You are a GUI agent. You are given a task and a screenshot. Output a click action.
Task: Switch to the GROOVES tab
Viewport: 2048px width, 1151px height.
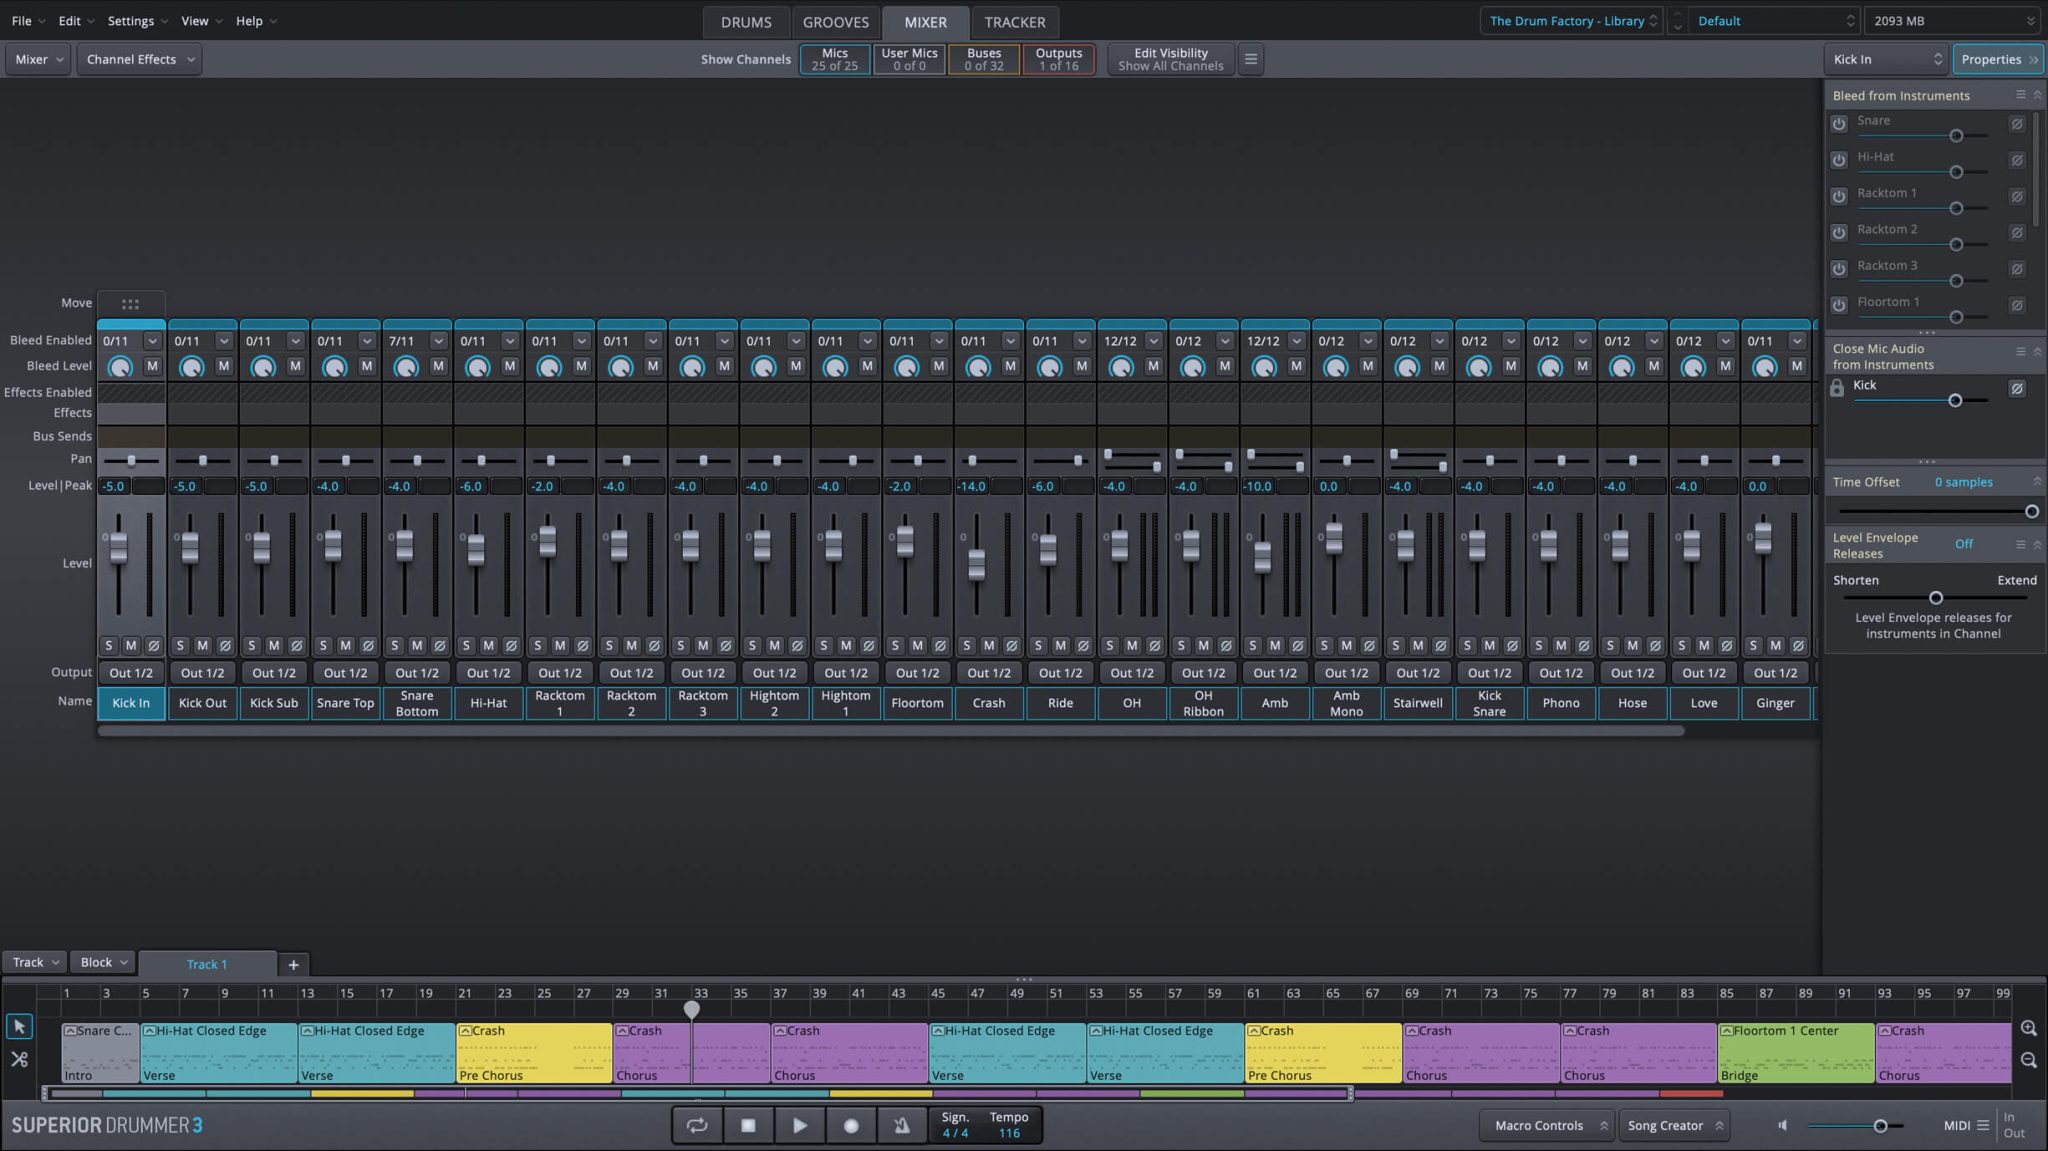pyautogui.click(x=835, y=22)
